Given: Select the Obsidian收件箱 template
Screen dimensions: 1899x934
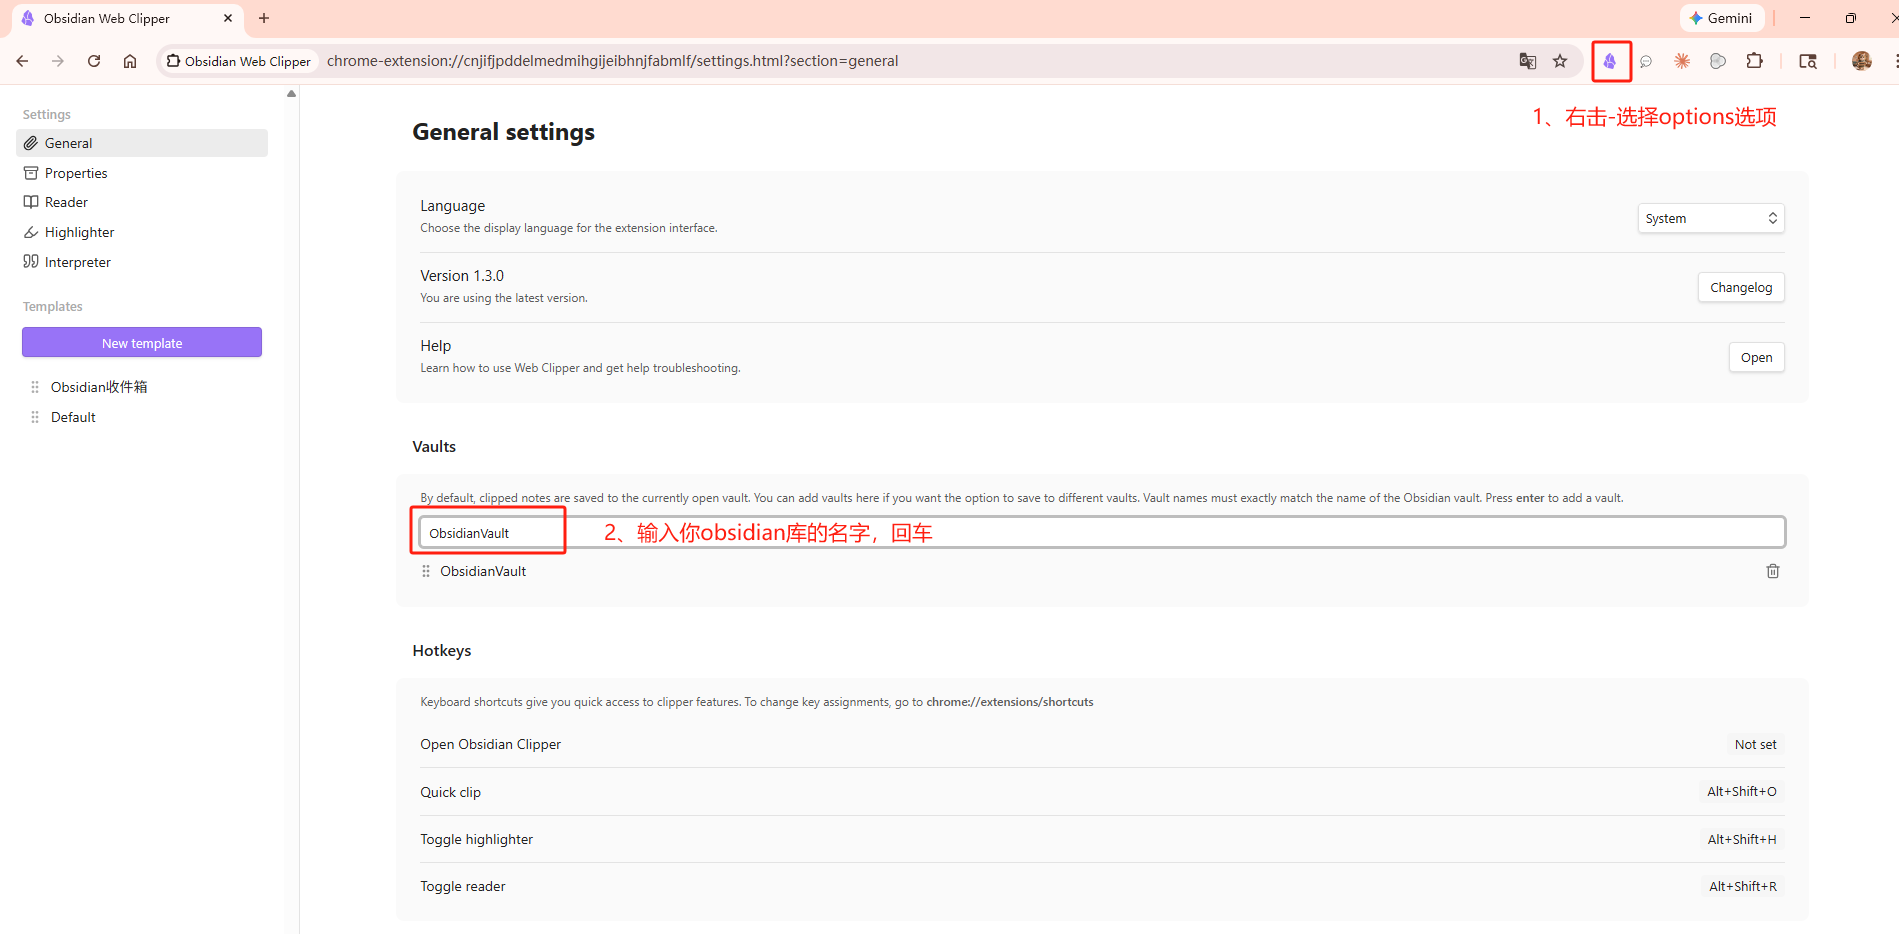Looking at the screenshot, I should coord(99,387).
